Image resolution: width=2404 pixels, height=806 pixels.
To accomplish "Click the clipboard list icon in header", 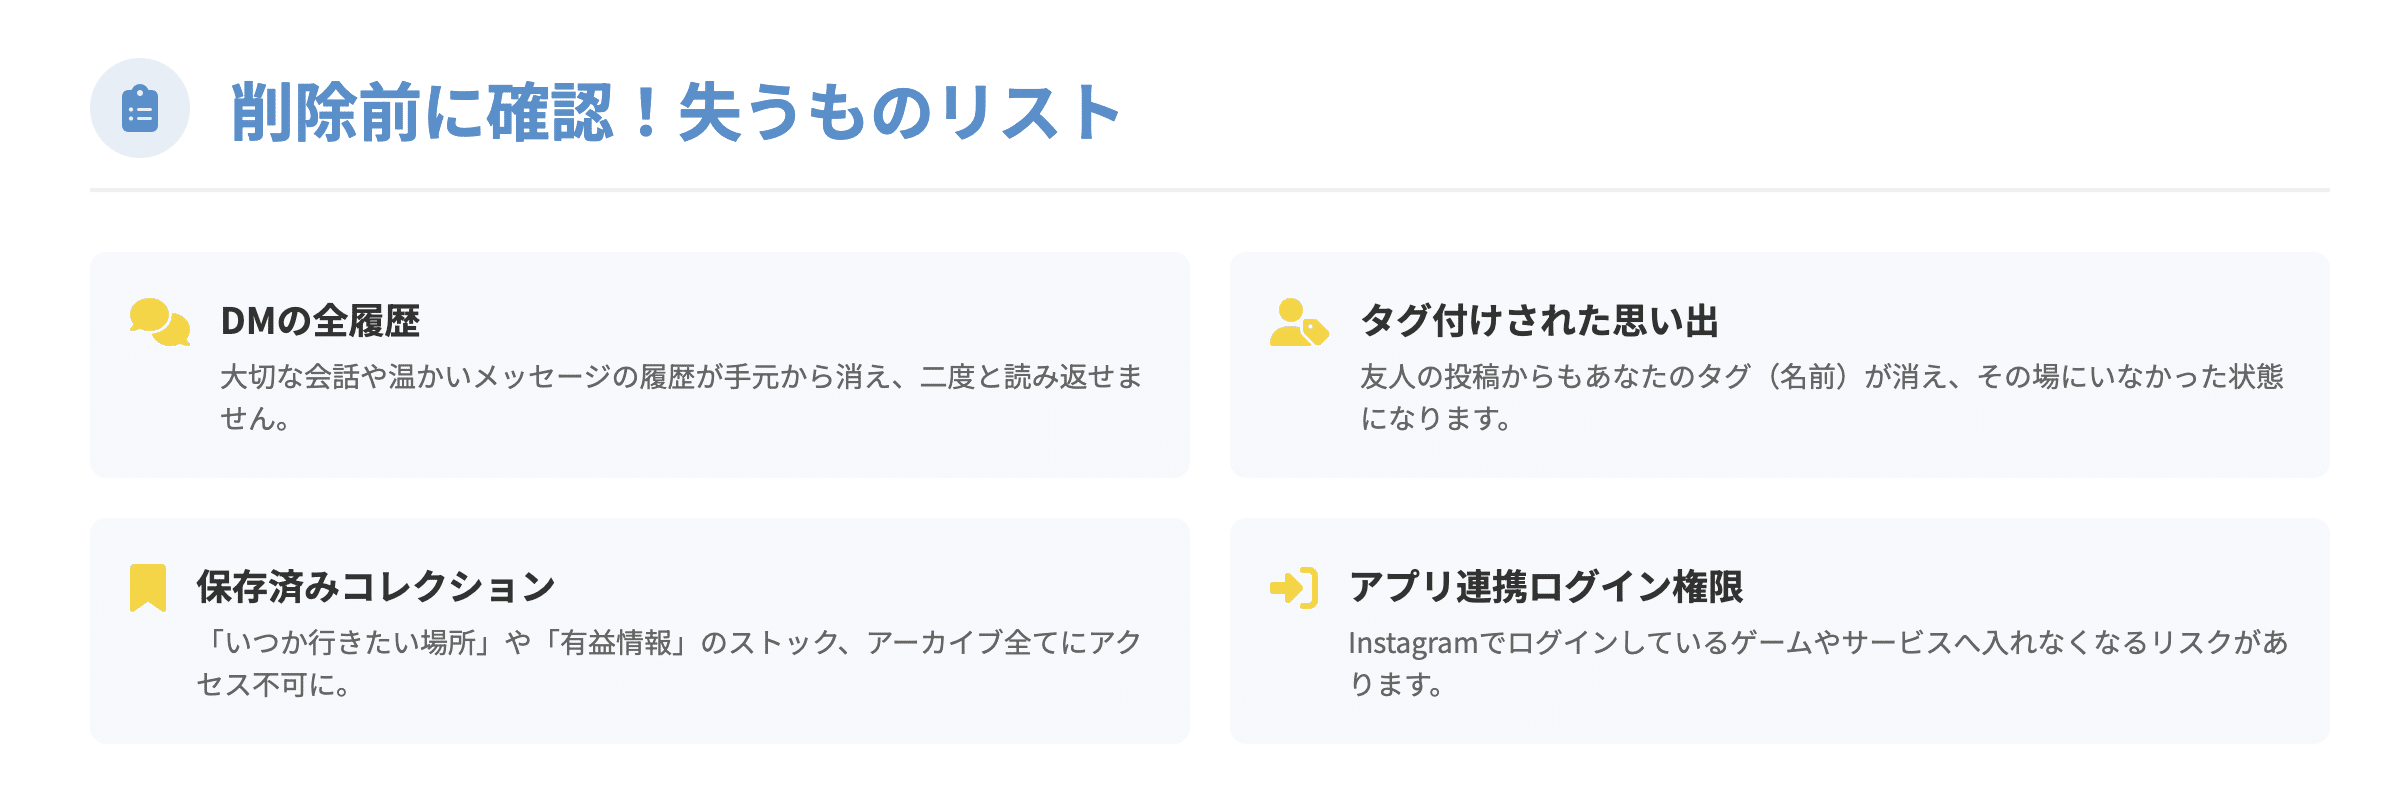I will (x=140, y=109).
